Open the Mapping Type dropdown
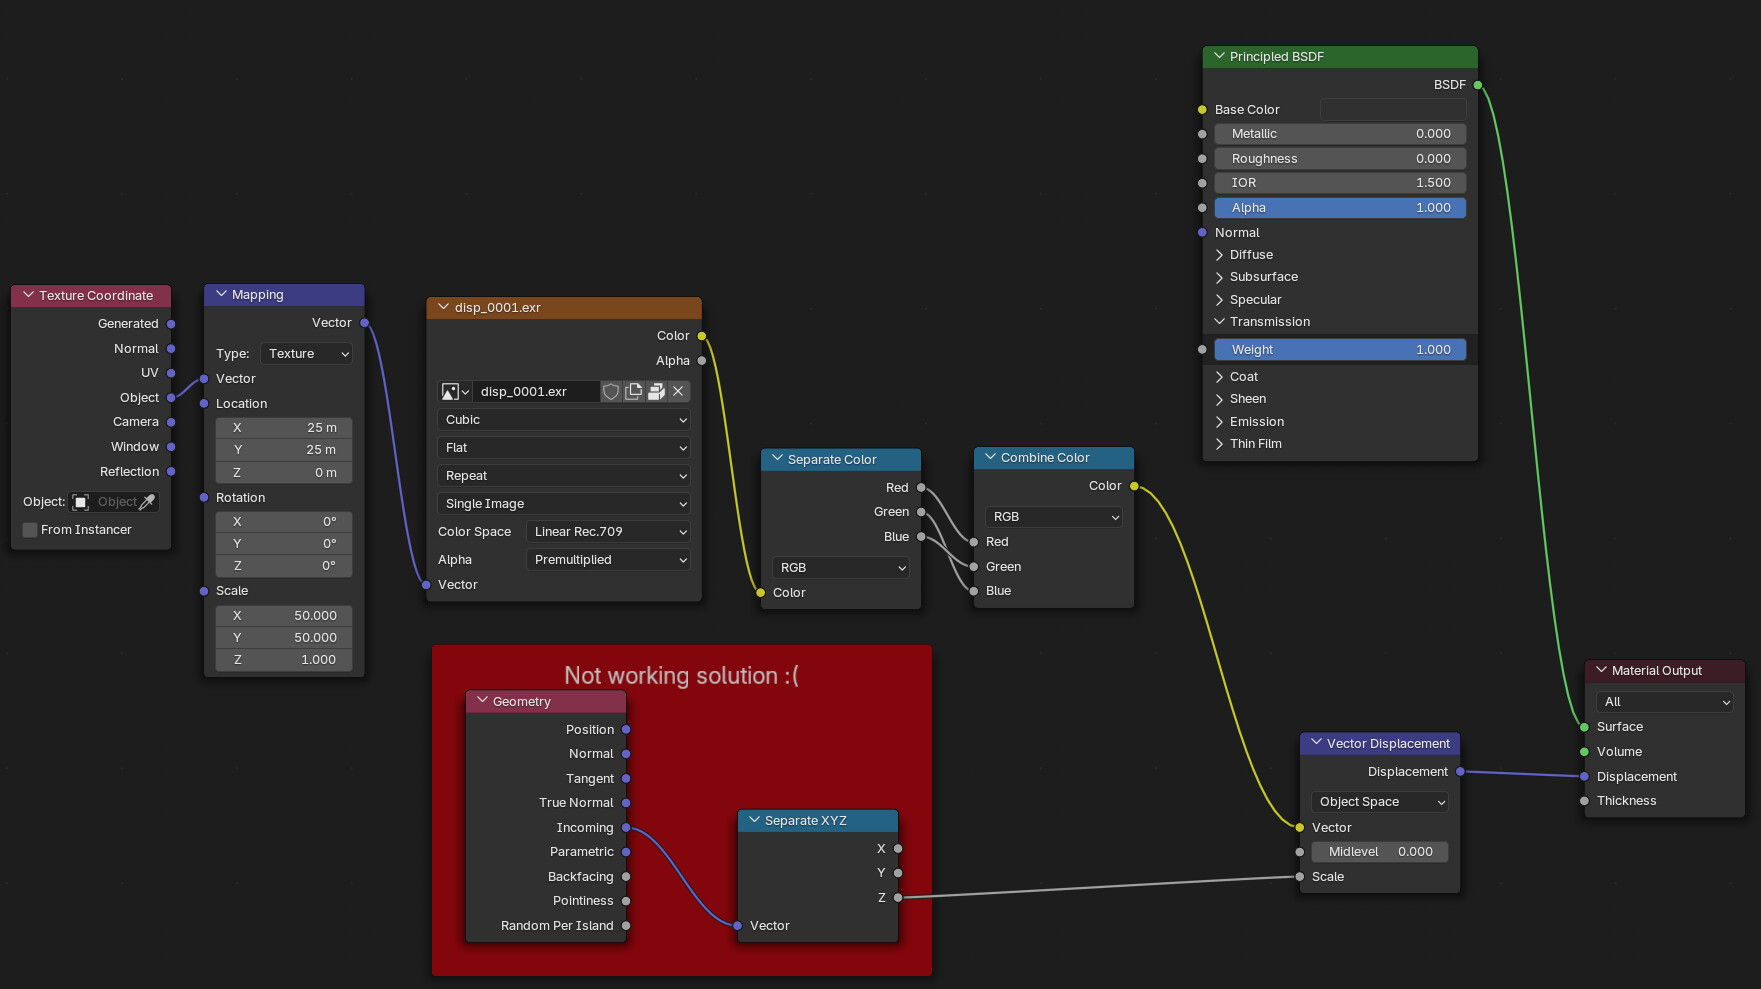 (x=307, y=354)
